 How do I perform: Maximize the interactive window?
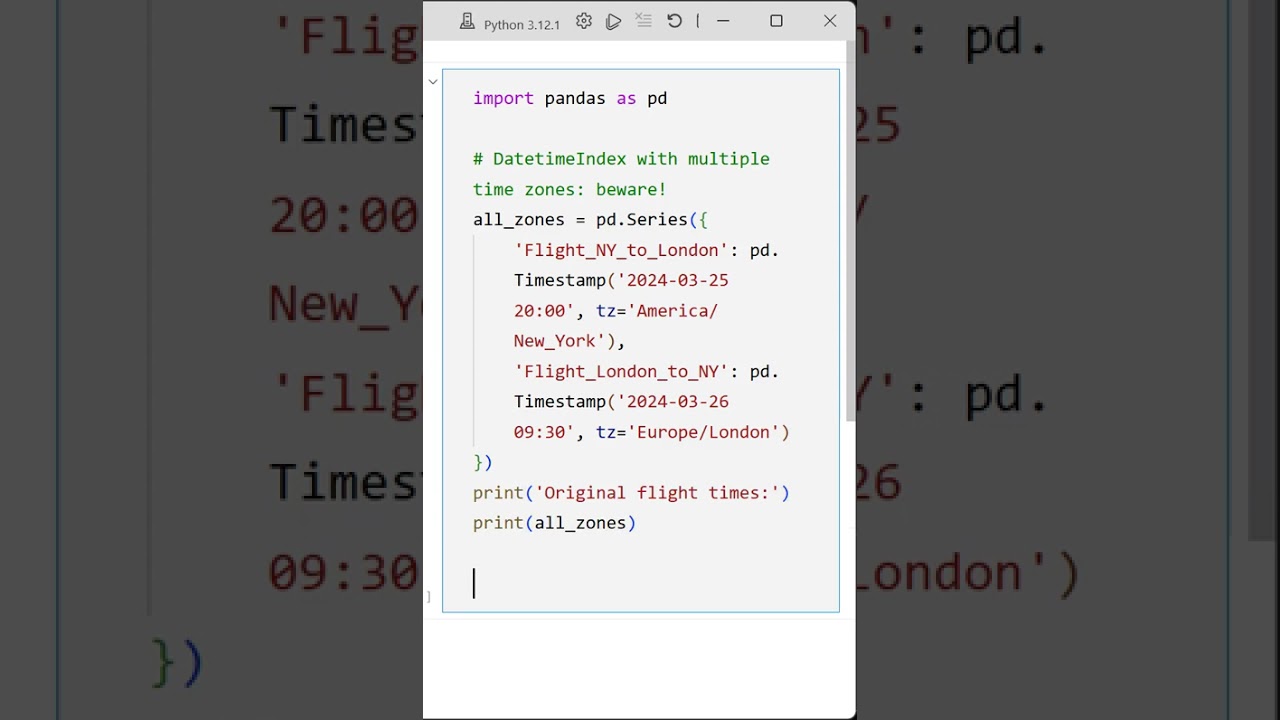(x=776, y=21)
